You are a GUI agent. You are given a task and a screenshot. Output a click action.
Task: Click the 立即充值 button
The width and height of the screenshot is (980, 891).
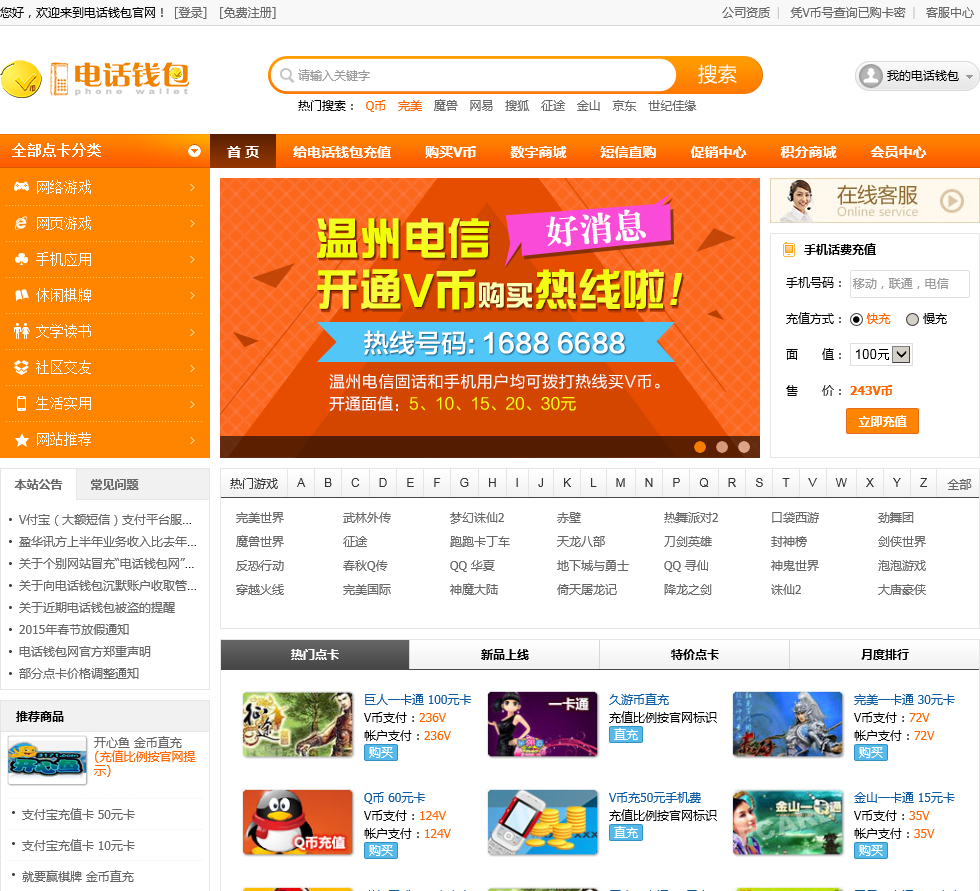point(882,421)
